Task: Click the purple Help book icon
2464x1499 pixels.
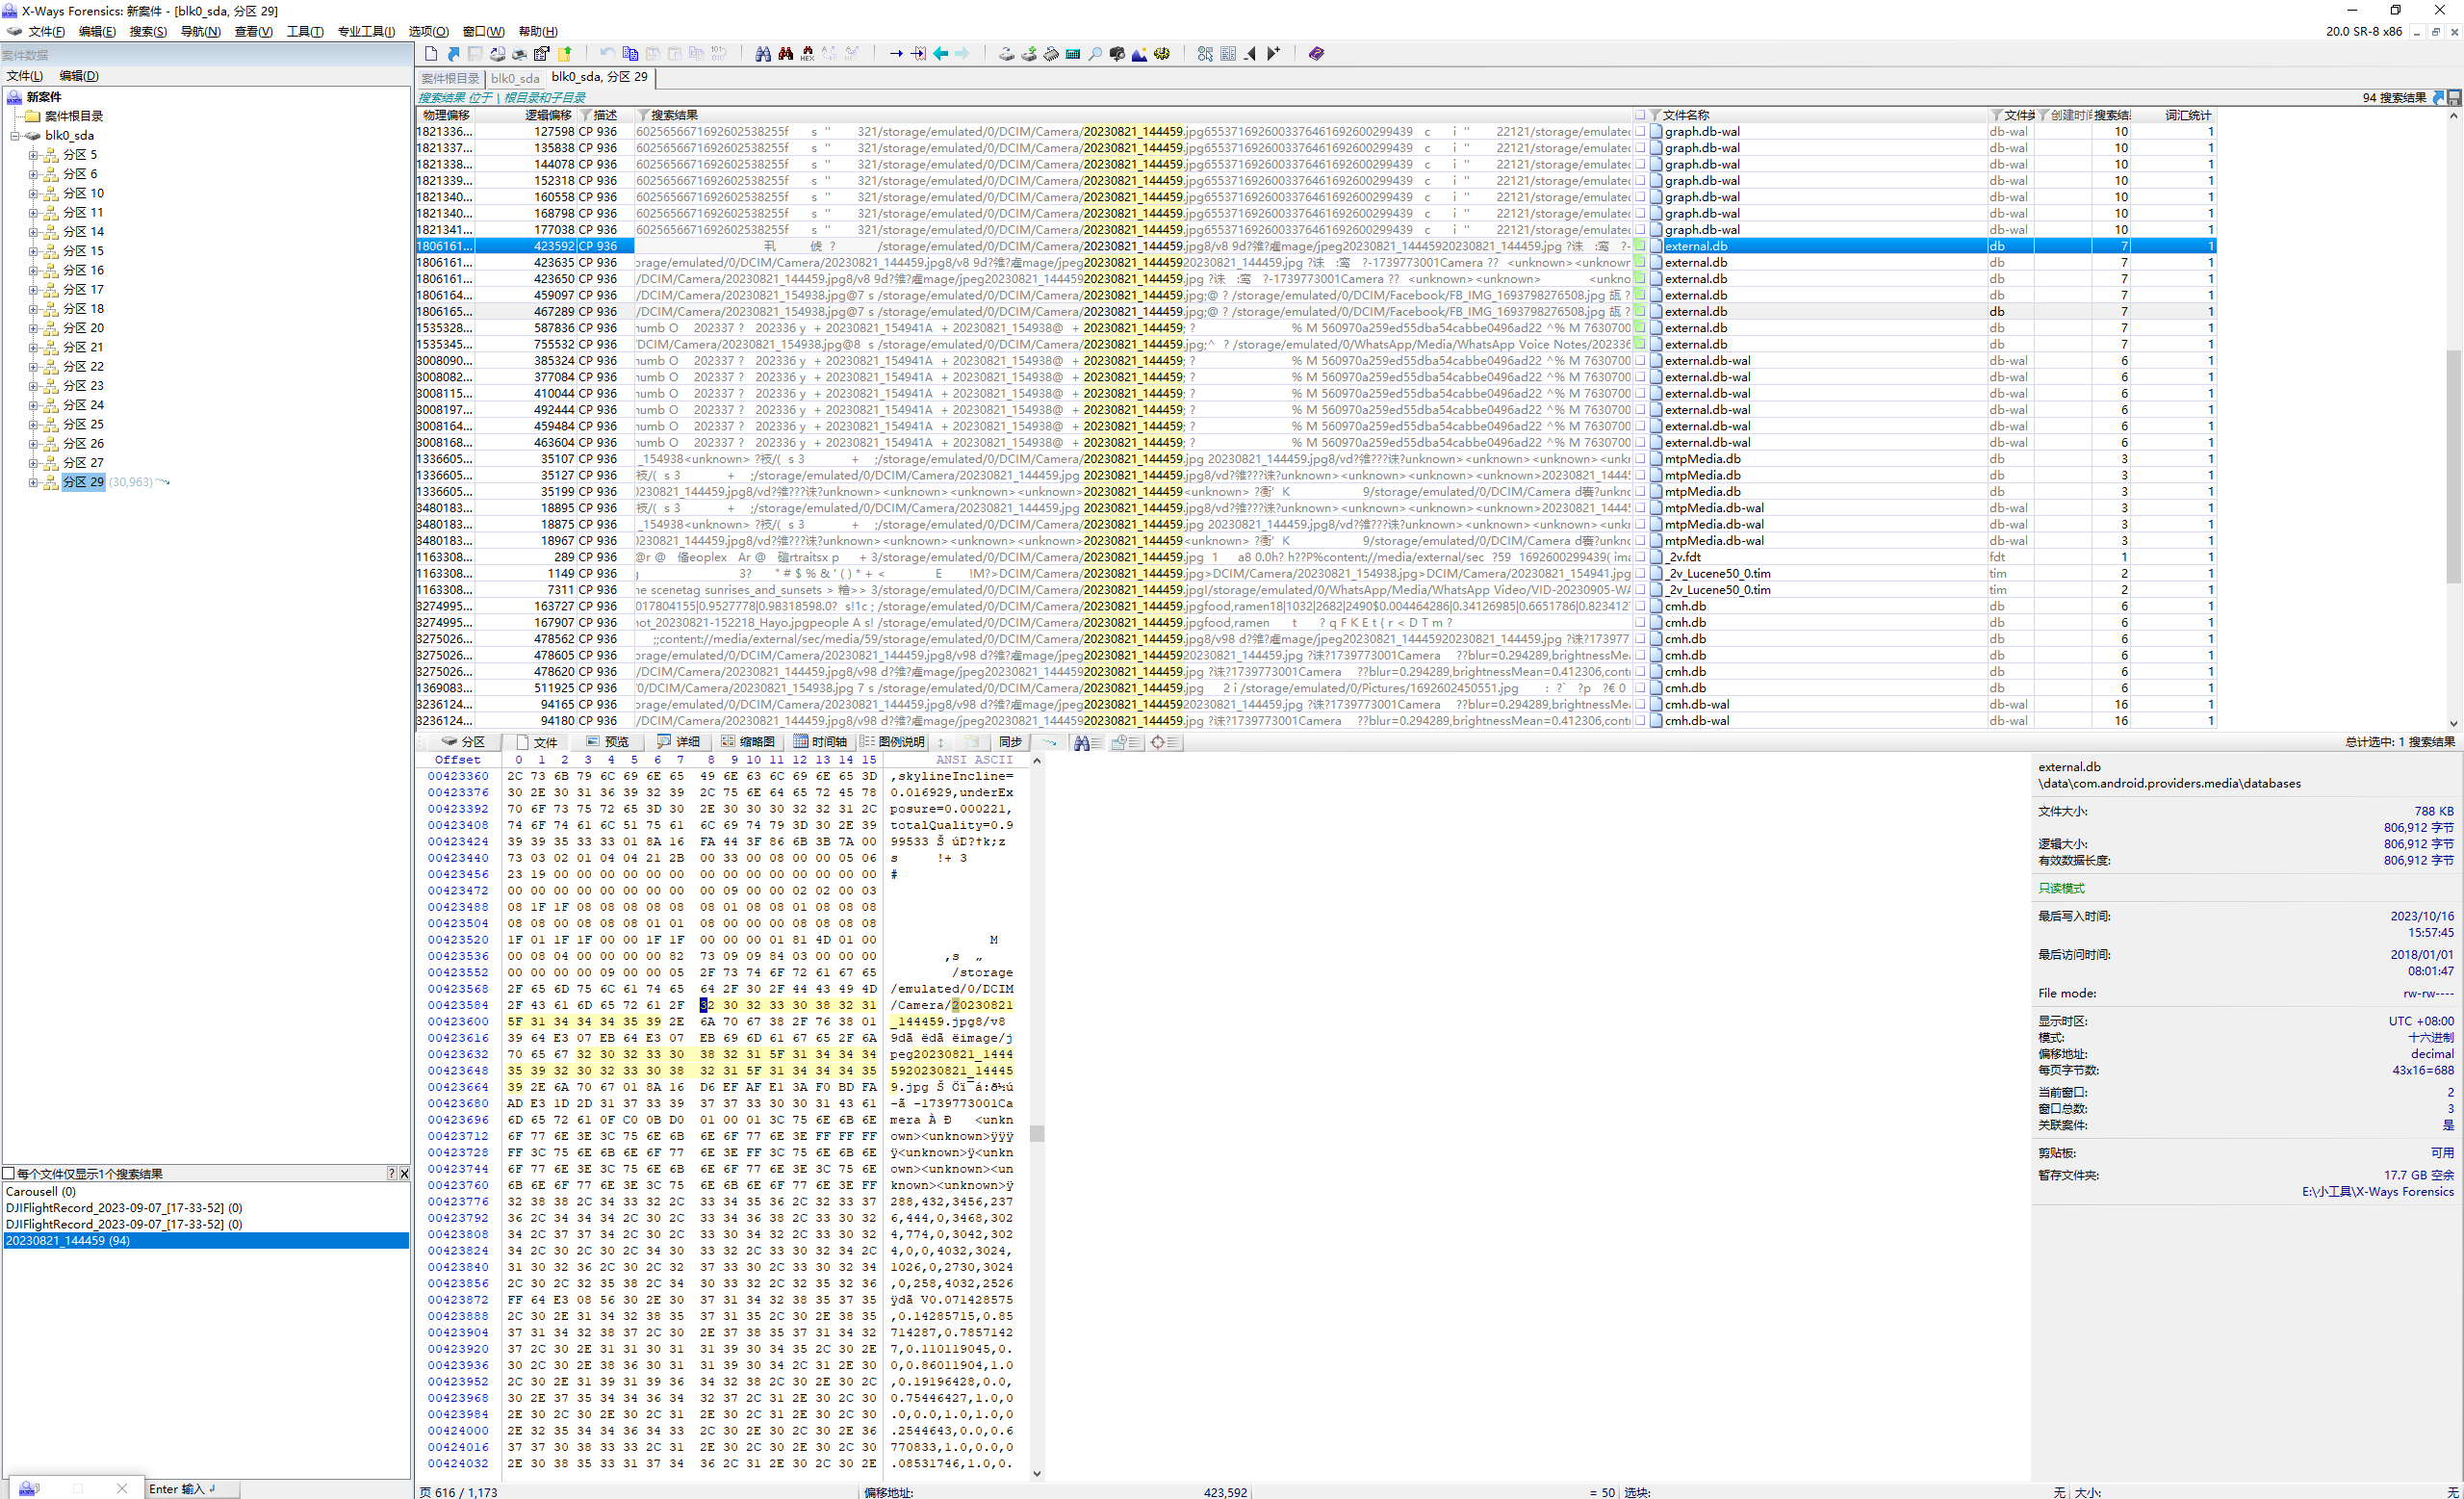Action: coord(1316,54)
